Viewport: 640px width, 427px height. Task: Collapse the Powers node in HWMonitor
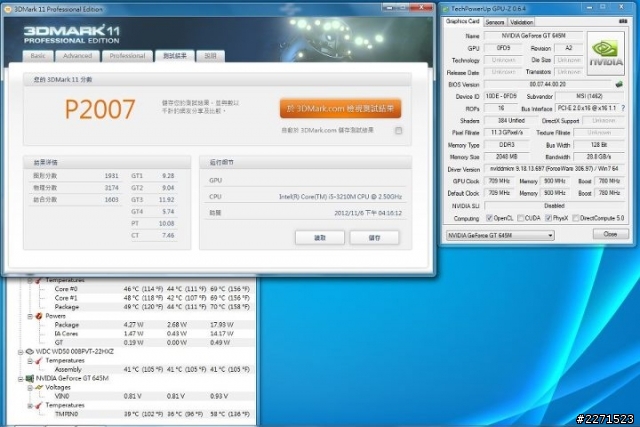point(30,316)
